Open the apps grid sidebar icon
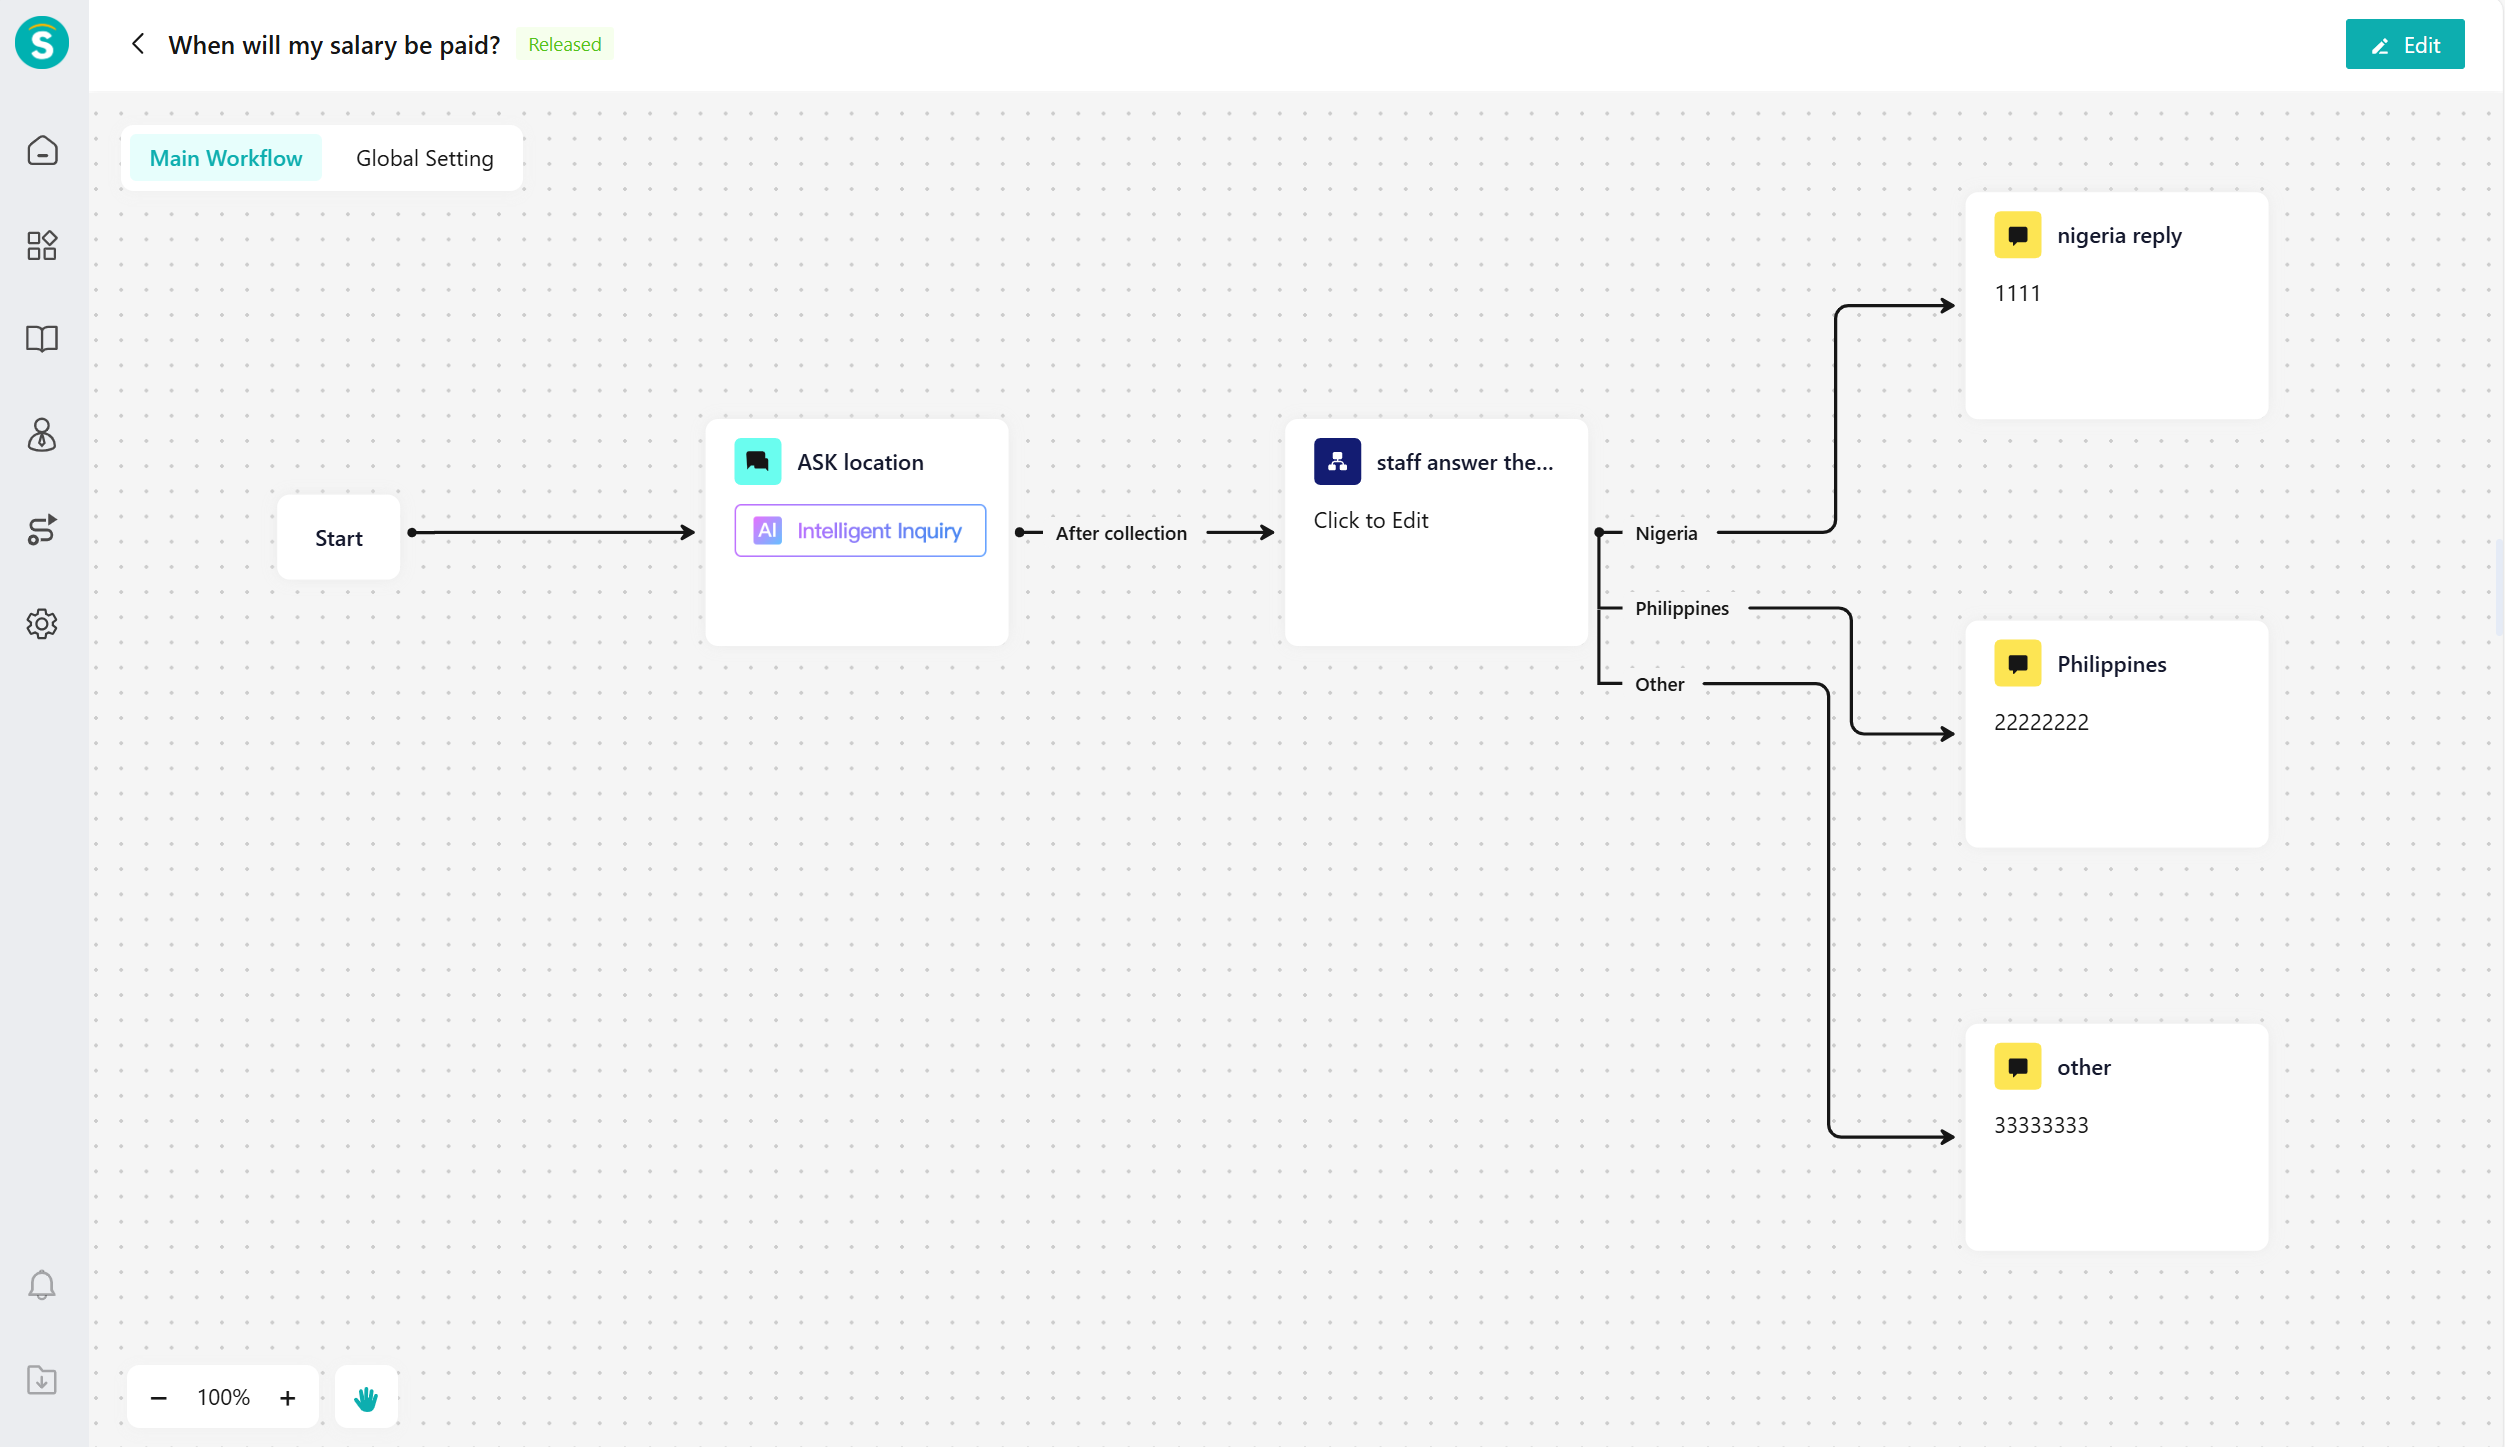The height and width of the screenshot is (1447, 2505). [x=42, y=245]
